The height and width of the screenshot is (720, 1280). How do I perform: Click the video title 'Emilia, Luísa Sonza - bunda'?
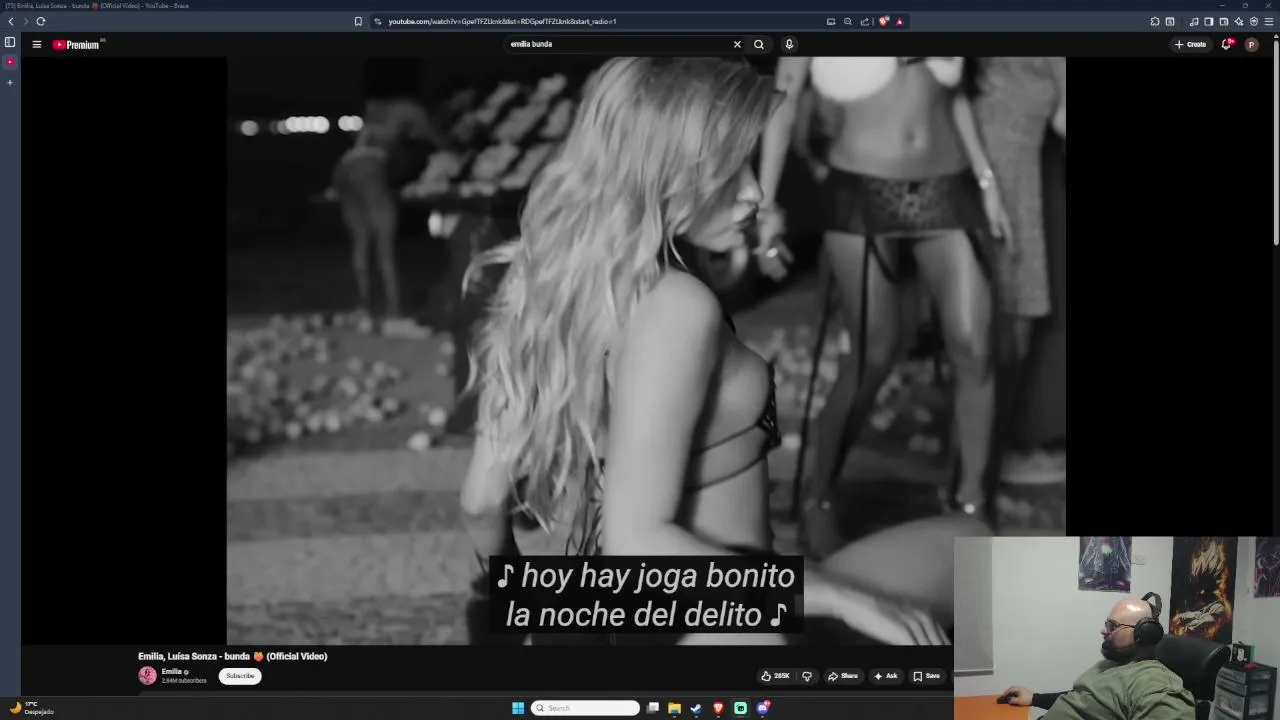[232, 656]
